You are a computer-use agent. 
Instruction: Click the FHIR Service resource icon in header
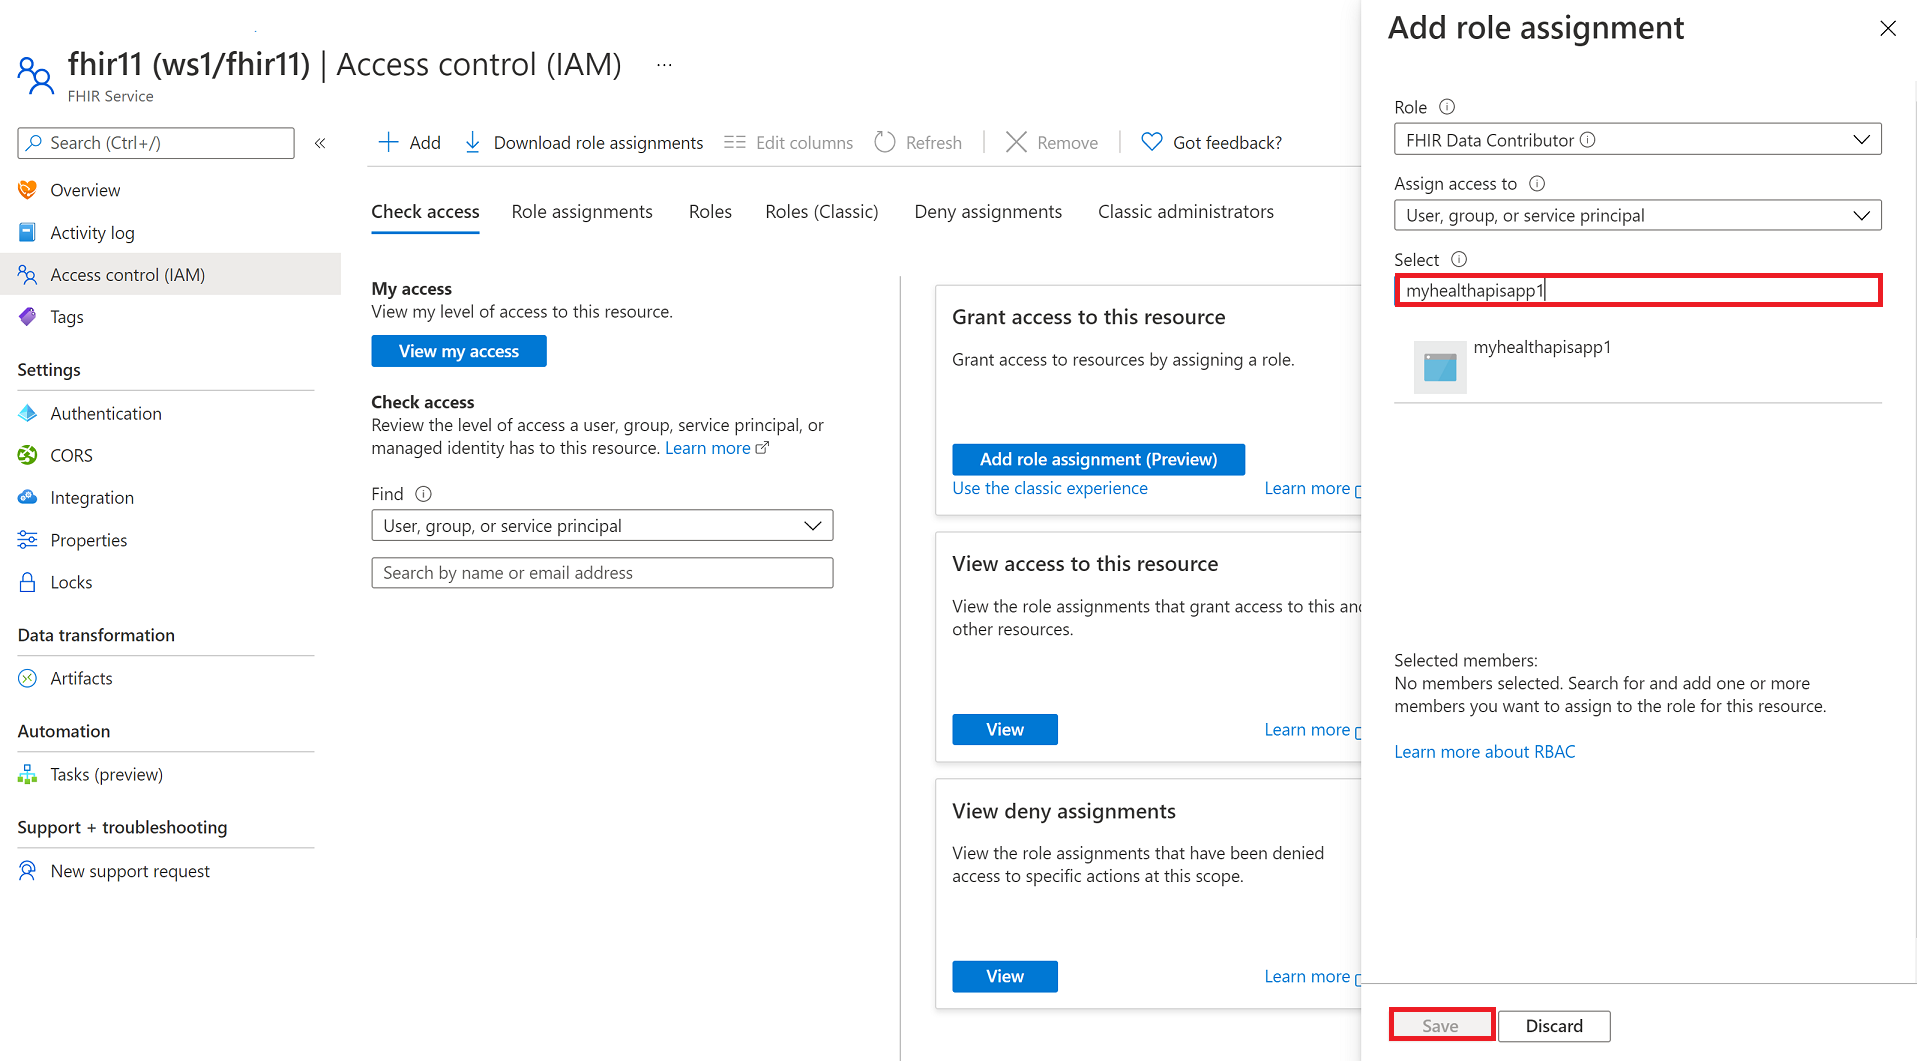36,75
